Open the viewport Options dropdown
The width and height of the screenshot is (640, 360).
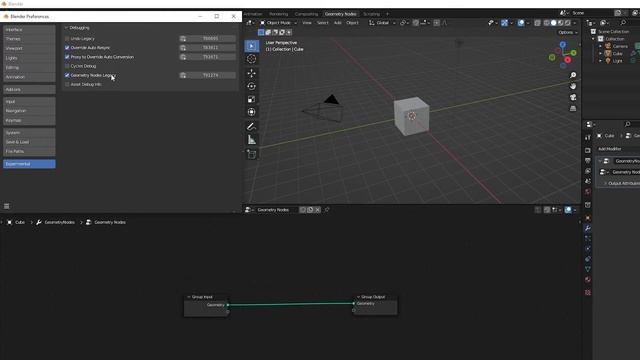tap(567, 32)
